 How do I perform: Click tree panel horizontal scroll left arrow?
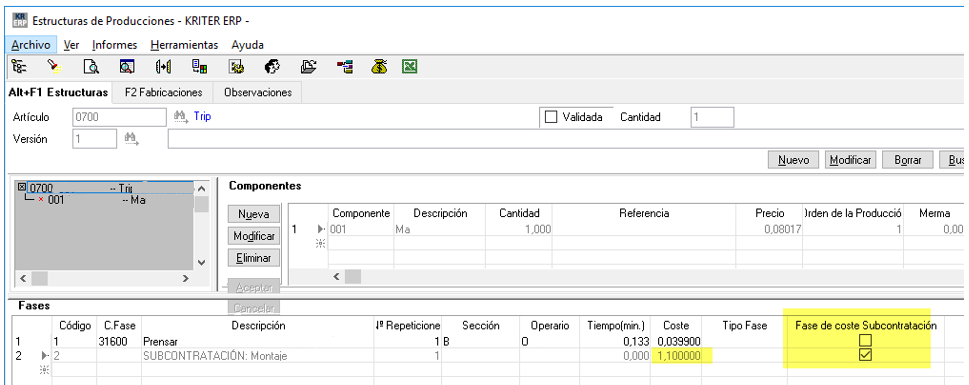click(x=22, y=278)
